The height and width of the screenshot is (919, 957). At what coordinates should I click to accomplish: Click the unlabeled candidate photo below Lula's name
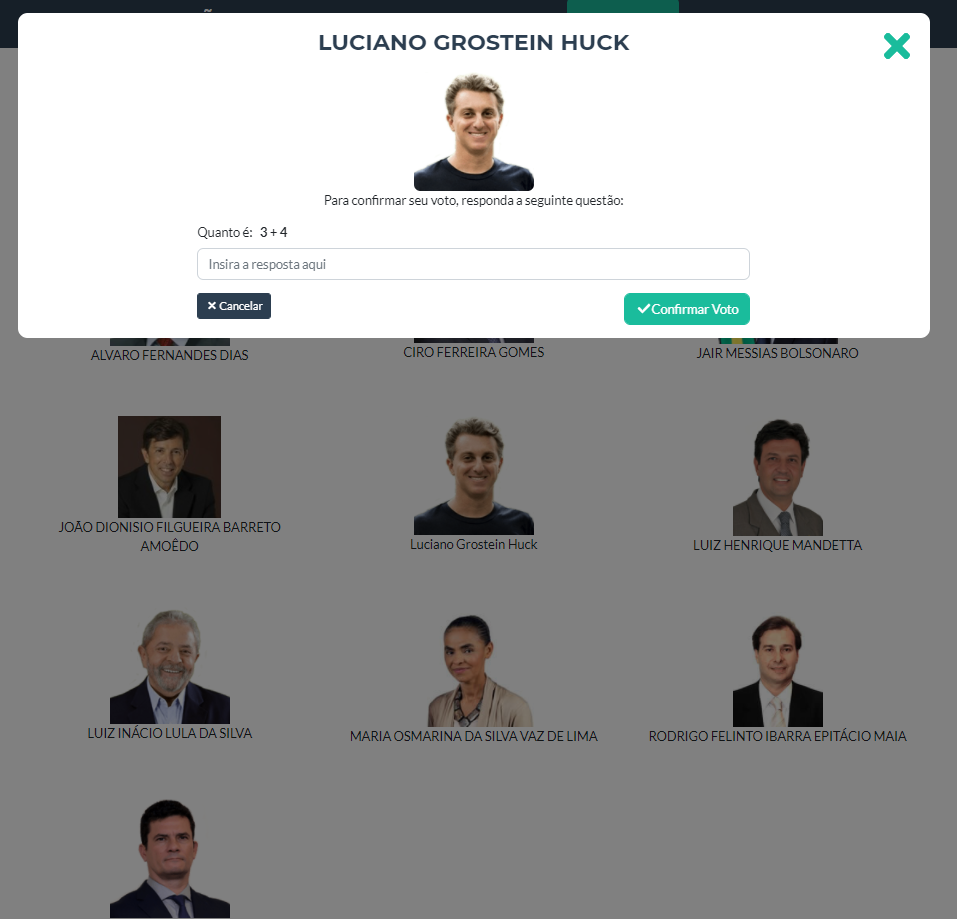point(170,859)
